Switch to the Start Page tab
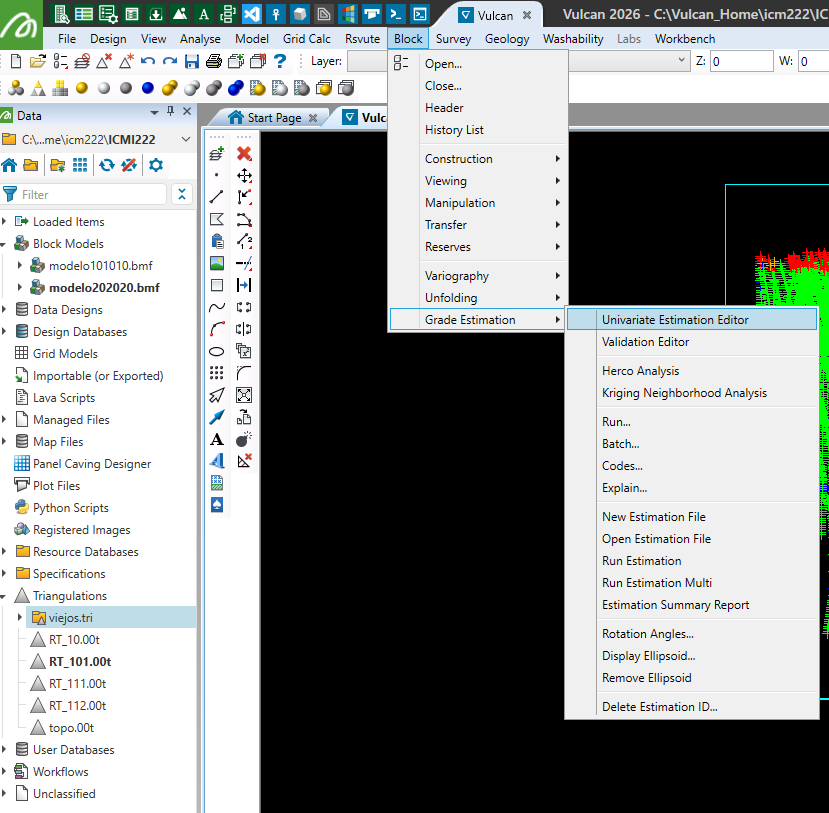This screenshot has width=829, height=813. coord(274,117)
